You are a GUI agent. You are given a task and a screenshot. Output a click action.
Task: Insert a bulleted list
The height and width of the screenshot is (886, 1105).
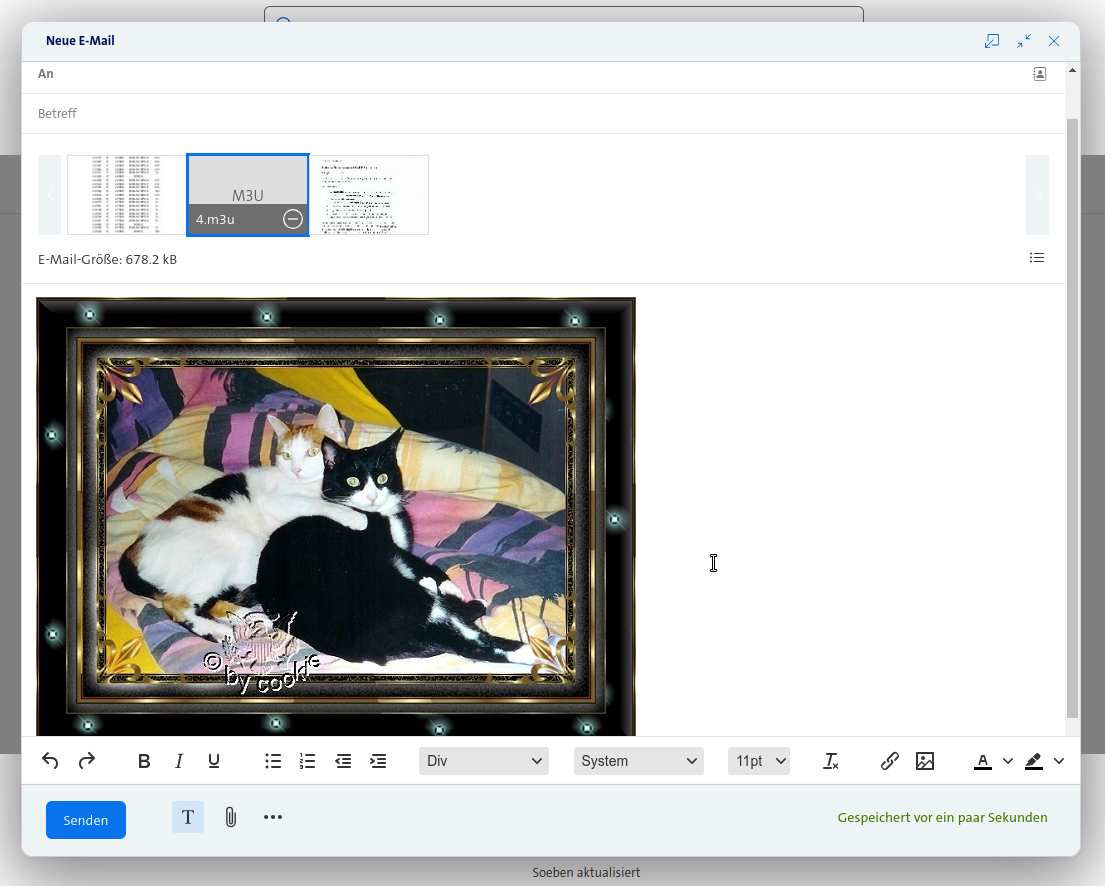coord(273,761)
